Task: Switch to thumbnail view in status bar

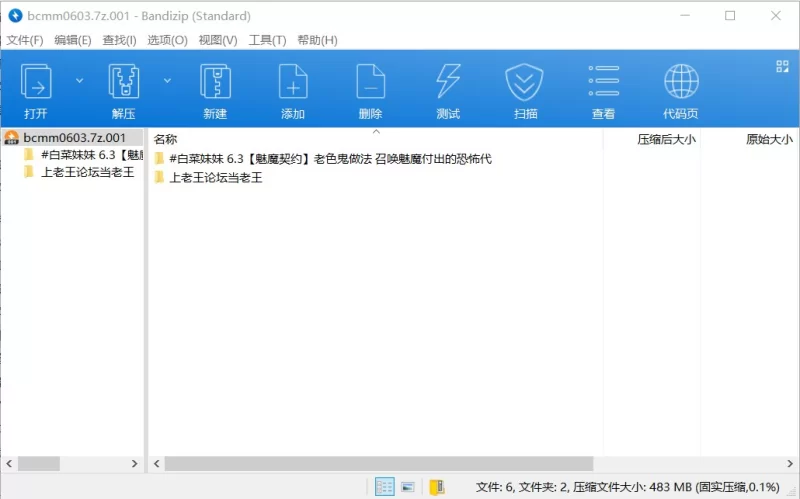Action: click(408, 487)
